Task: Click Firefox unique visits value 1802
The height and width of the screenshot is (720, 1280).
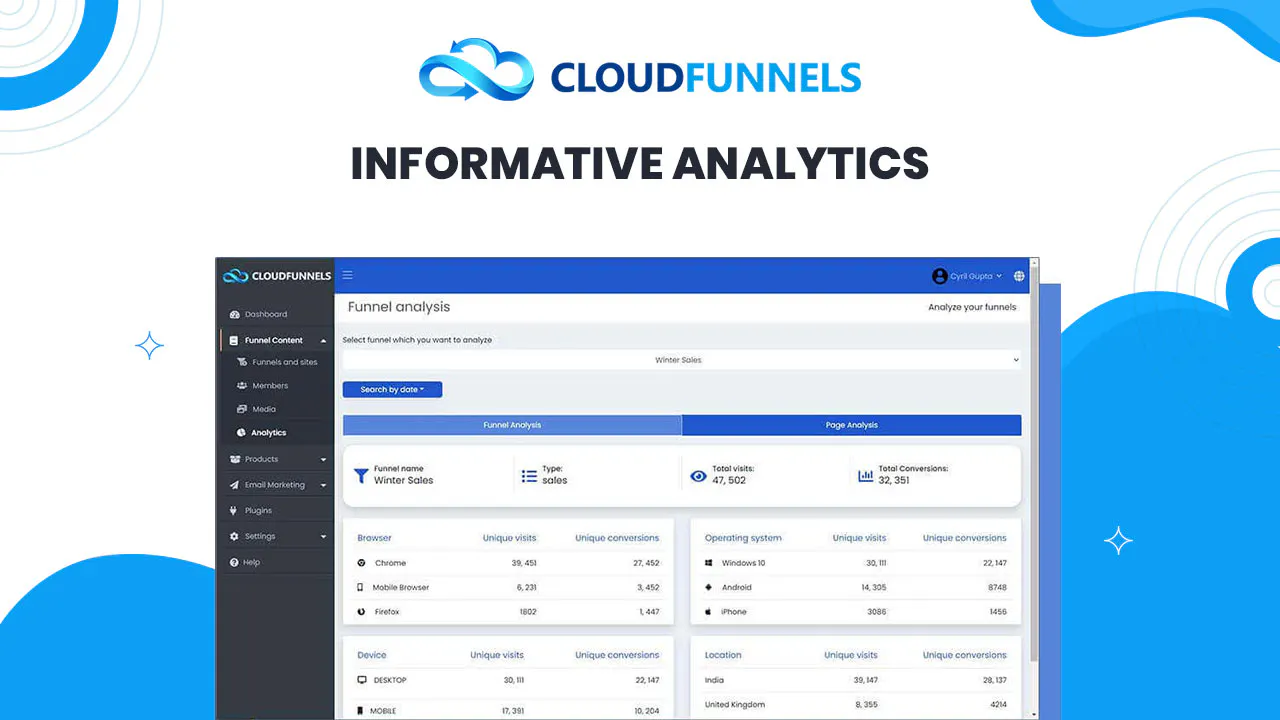Action: click(528, 611)
